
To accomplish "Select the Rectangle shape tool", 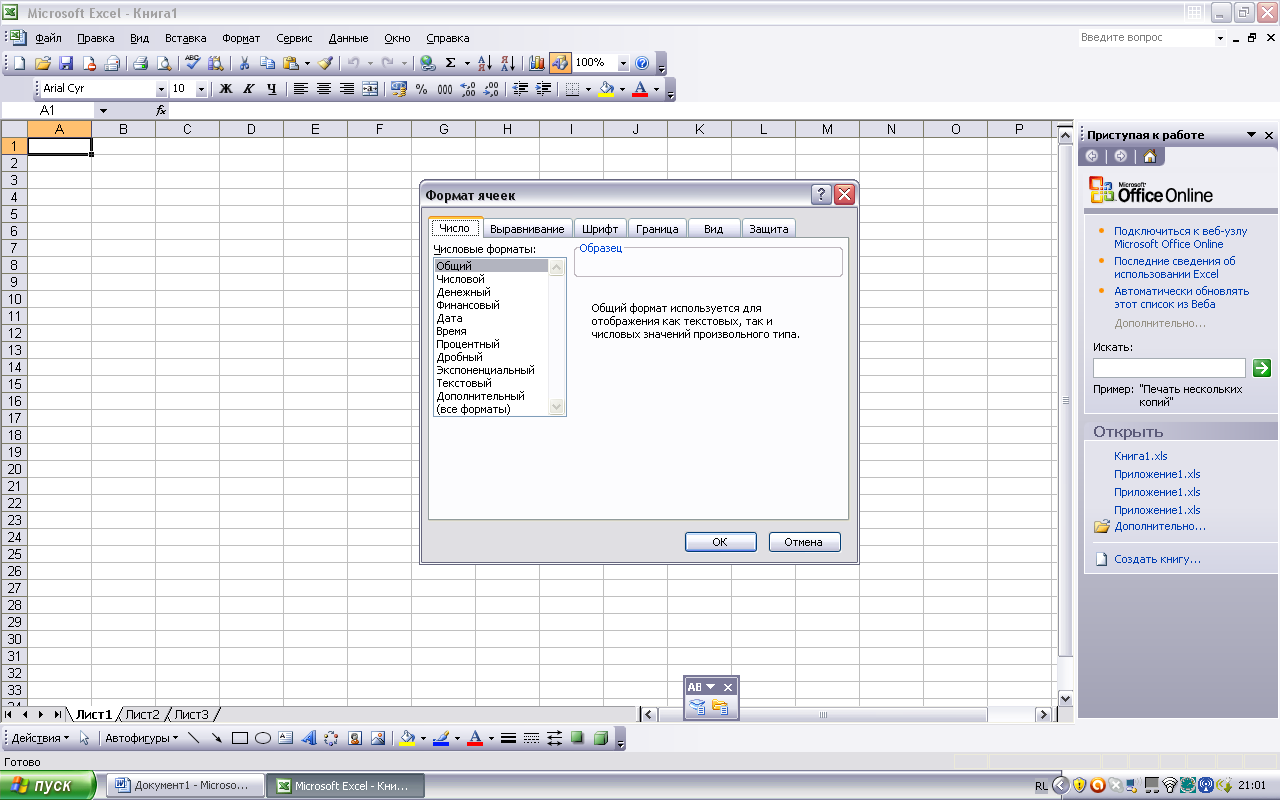I will click(240, 739).
